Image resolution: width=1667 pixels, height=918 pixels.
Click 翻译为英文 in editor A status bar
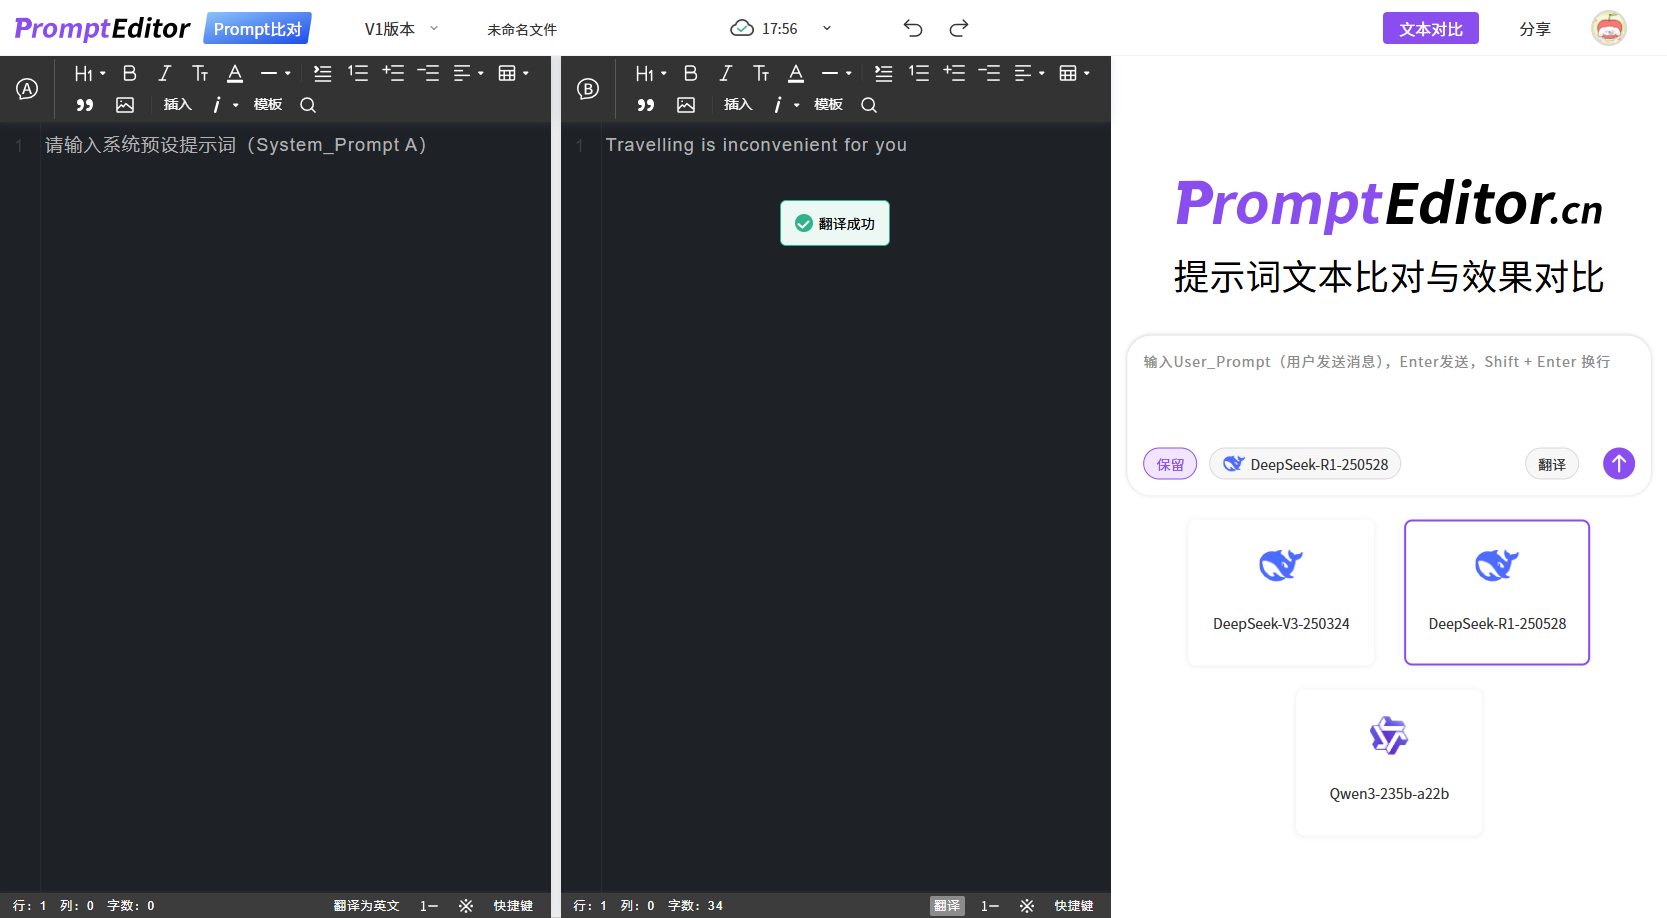coord(366,906)
